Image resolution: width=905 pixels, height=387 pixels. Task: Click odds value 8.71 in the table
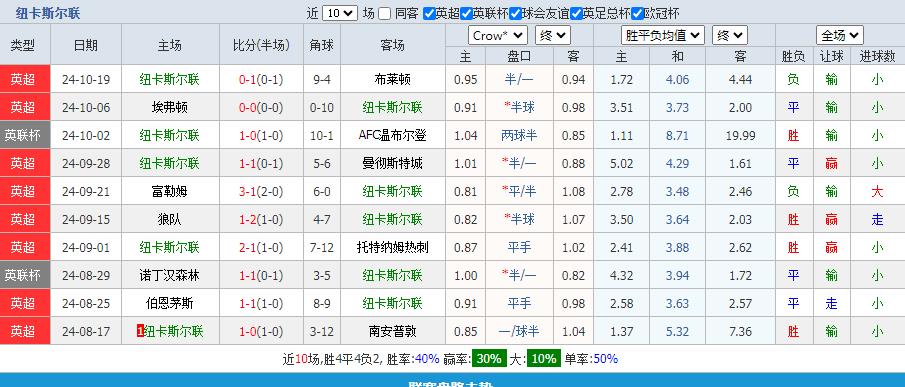(x=677, y=136)
